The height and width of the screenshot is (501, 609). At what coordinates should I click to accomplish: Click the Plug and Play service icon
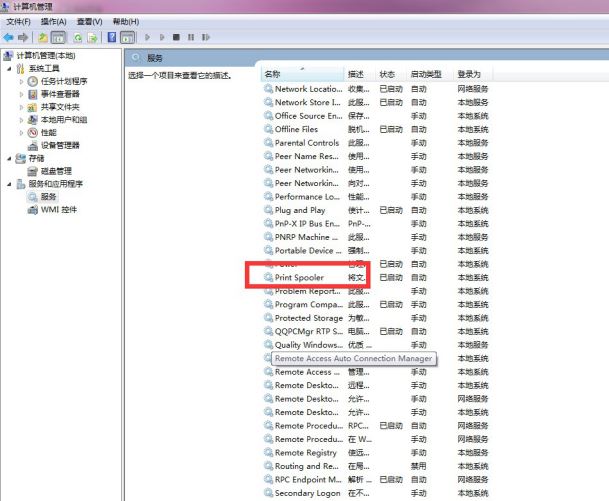coord(268,210)
